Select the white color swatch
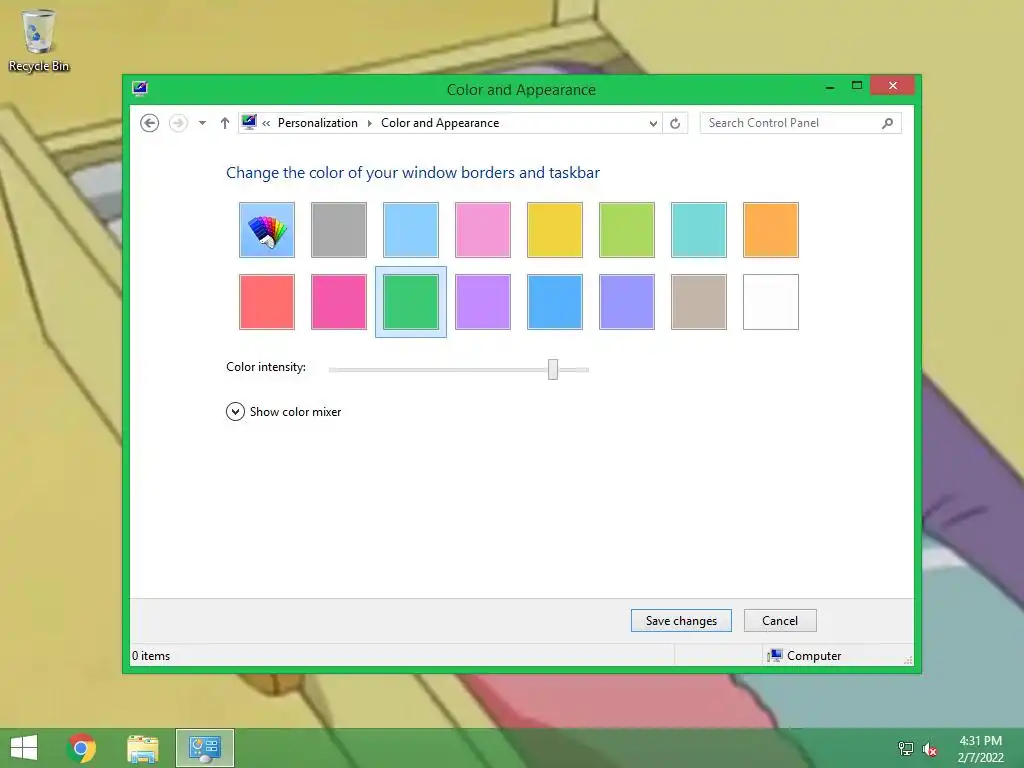The height and width of the screenshot is (768, 1024). pyautogui.click(x=771, y=302)
